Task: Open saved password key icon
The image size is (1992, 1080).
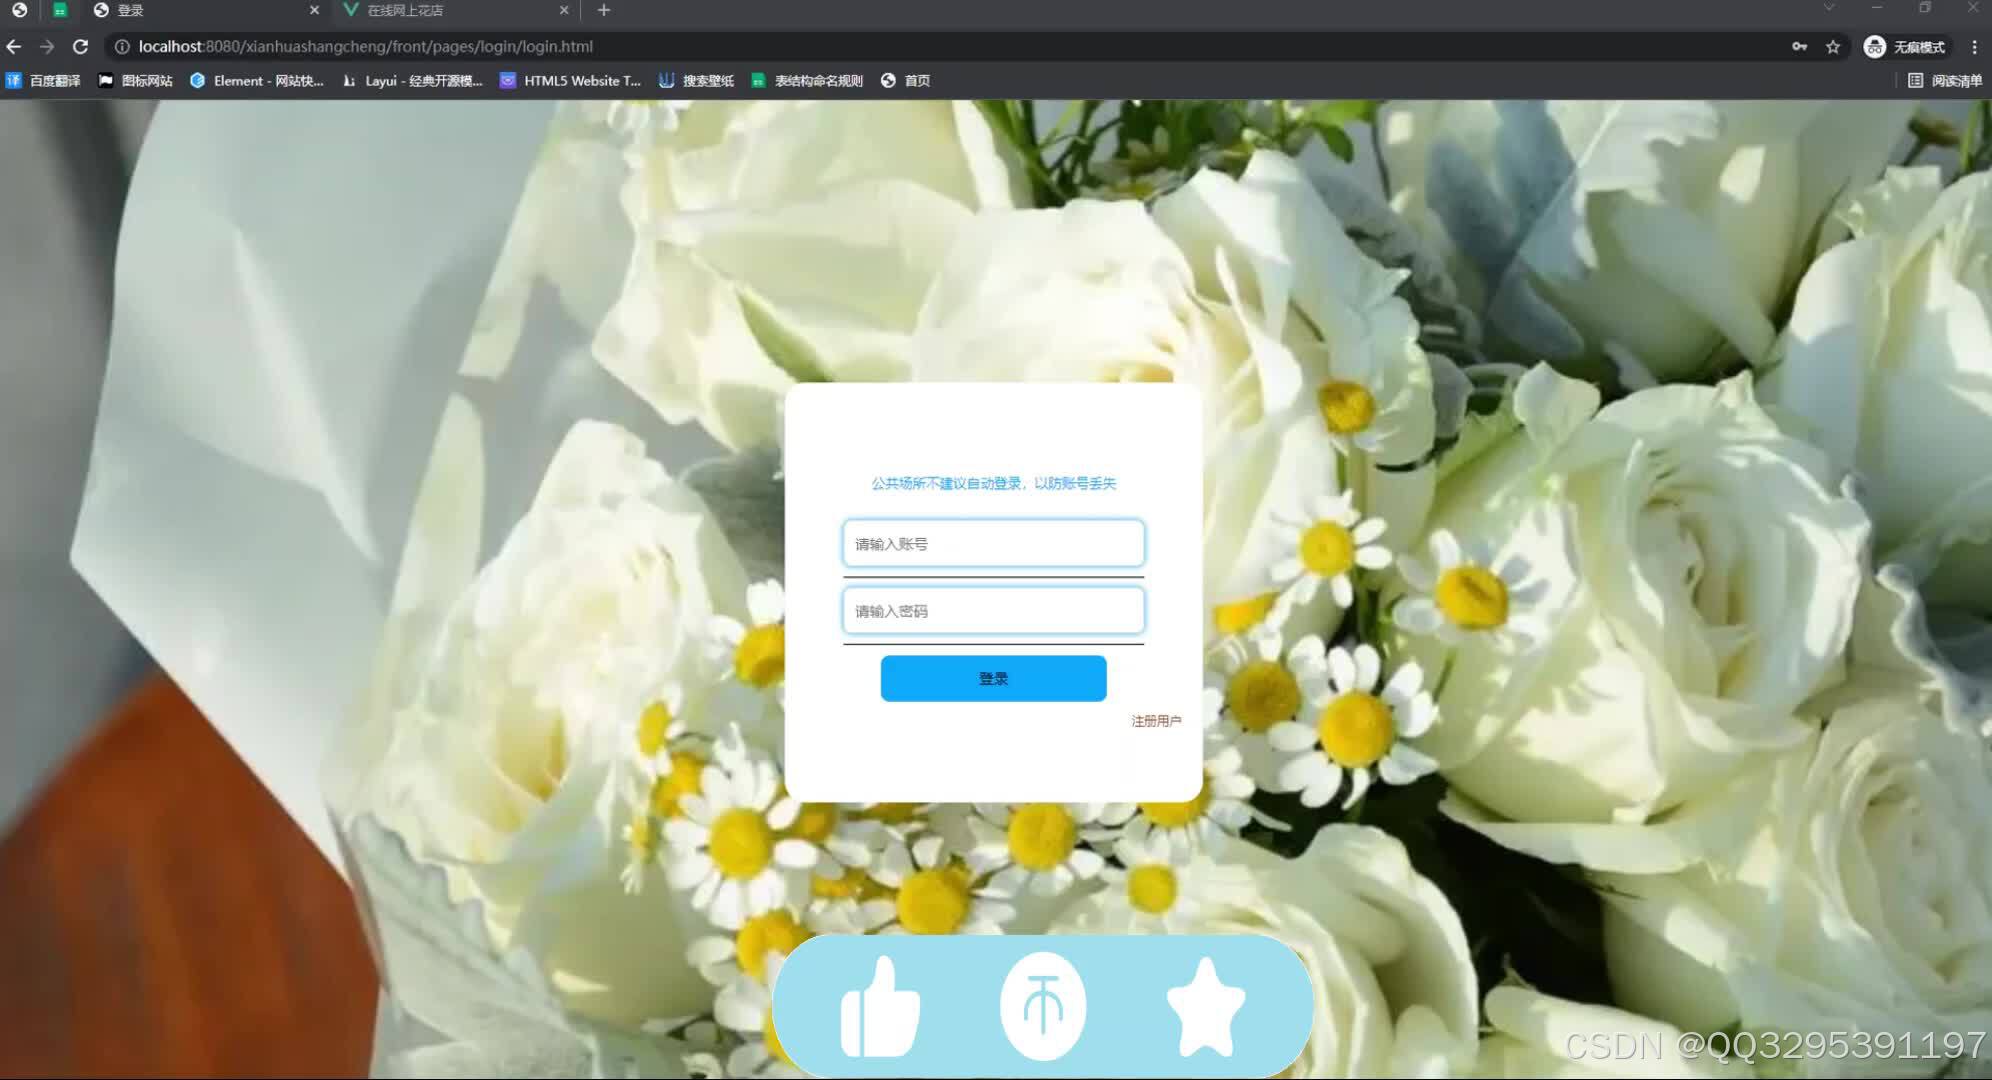Action: 1799,47
